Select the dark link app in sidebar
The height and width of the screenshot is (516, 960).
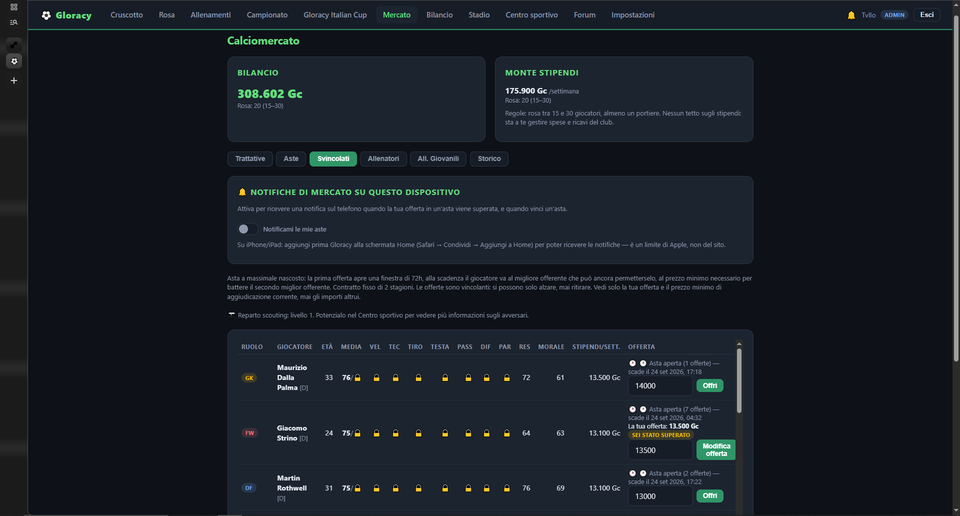13,45
